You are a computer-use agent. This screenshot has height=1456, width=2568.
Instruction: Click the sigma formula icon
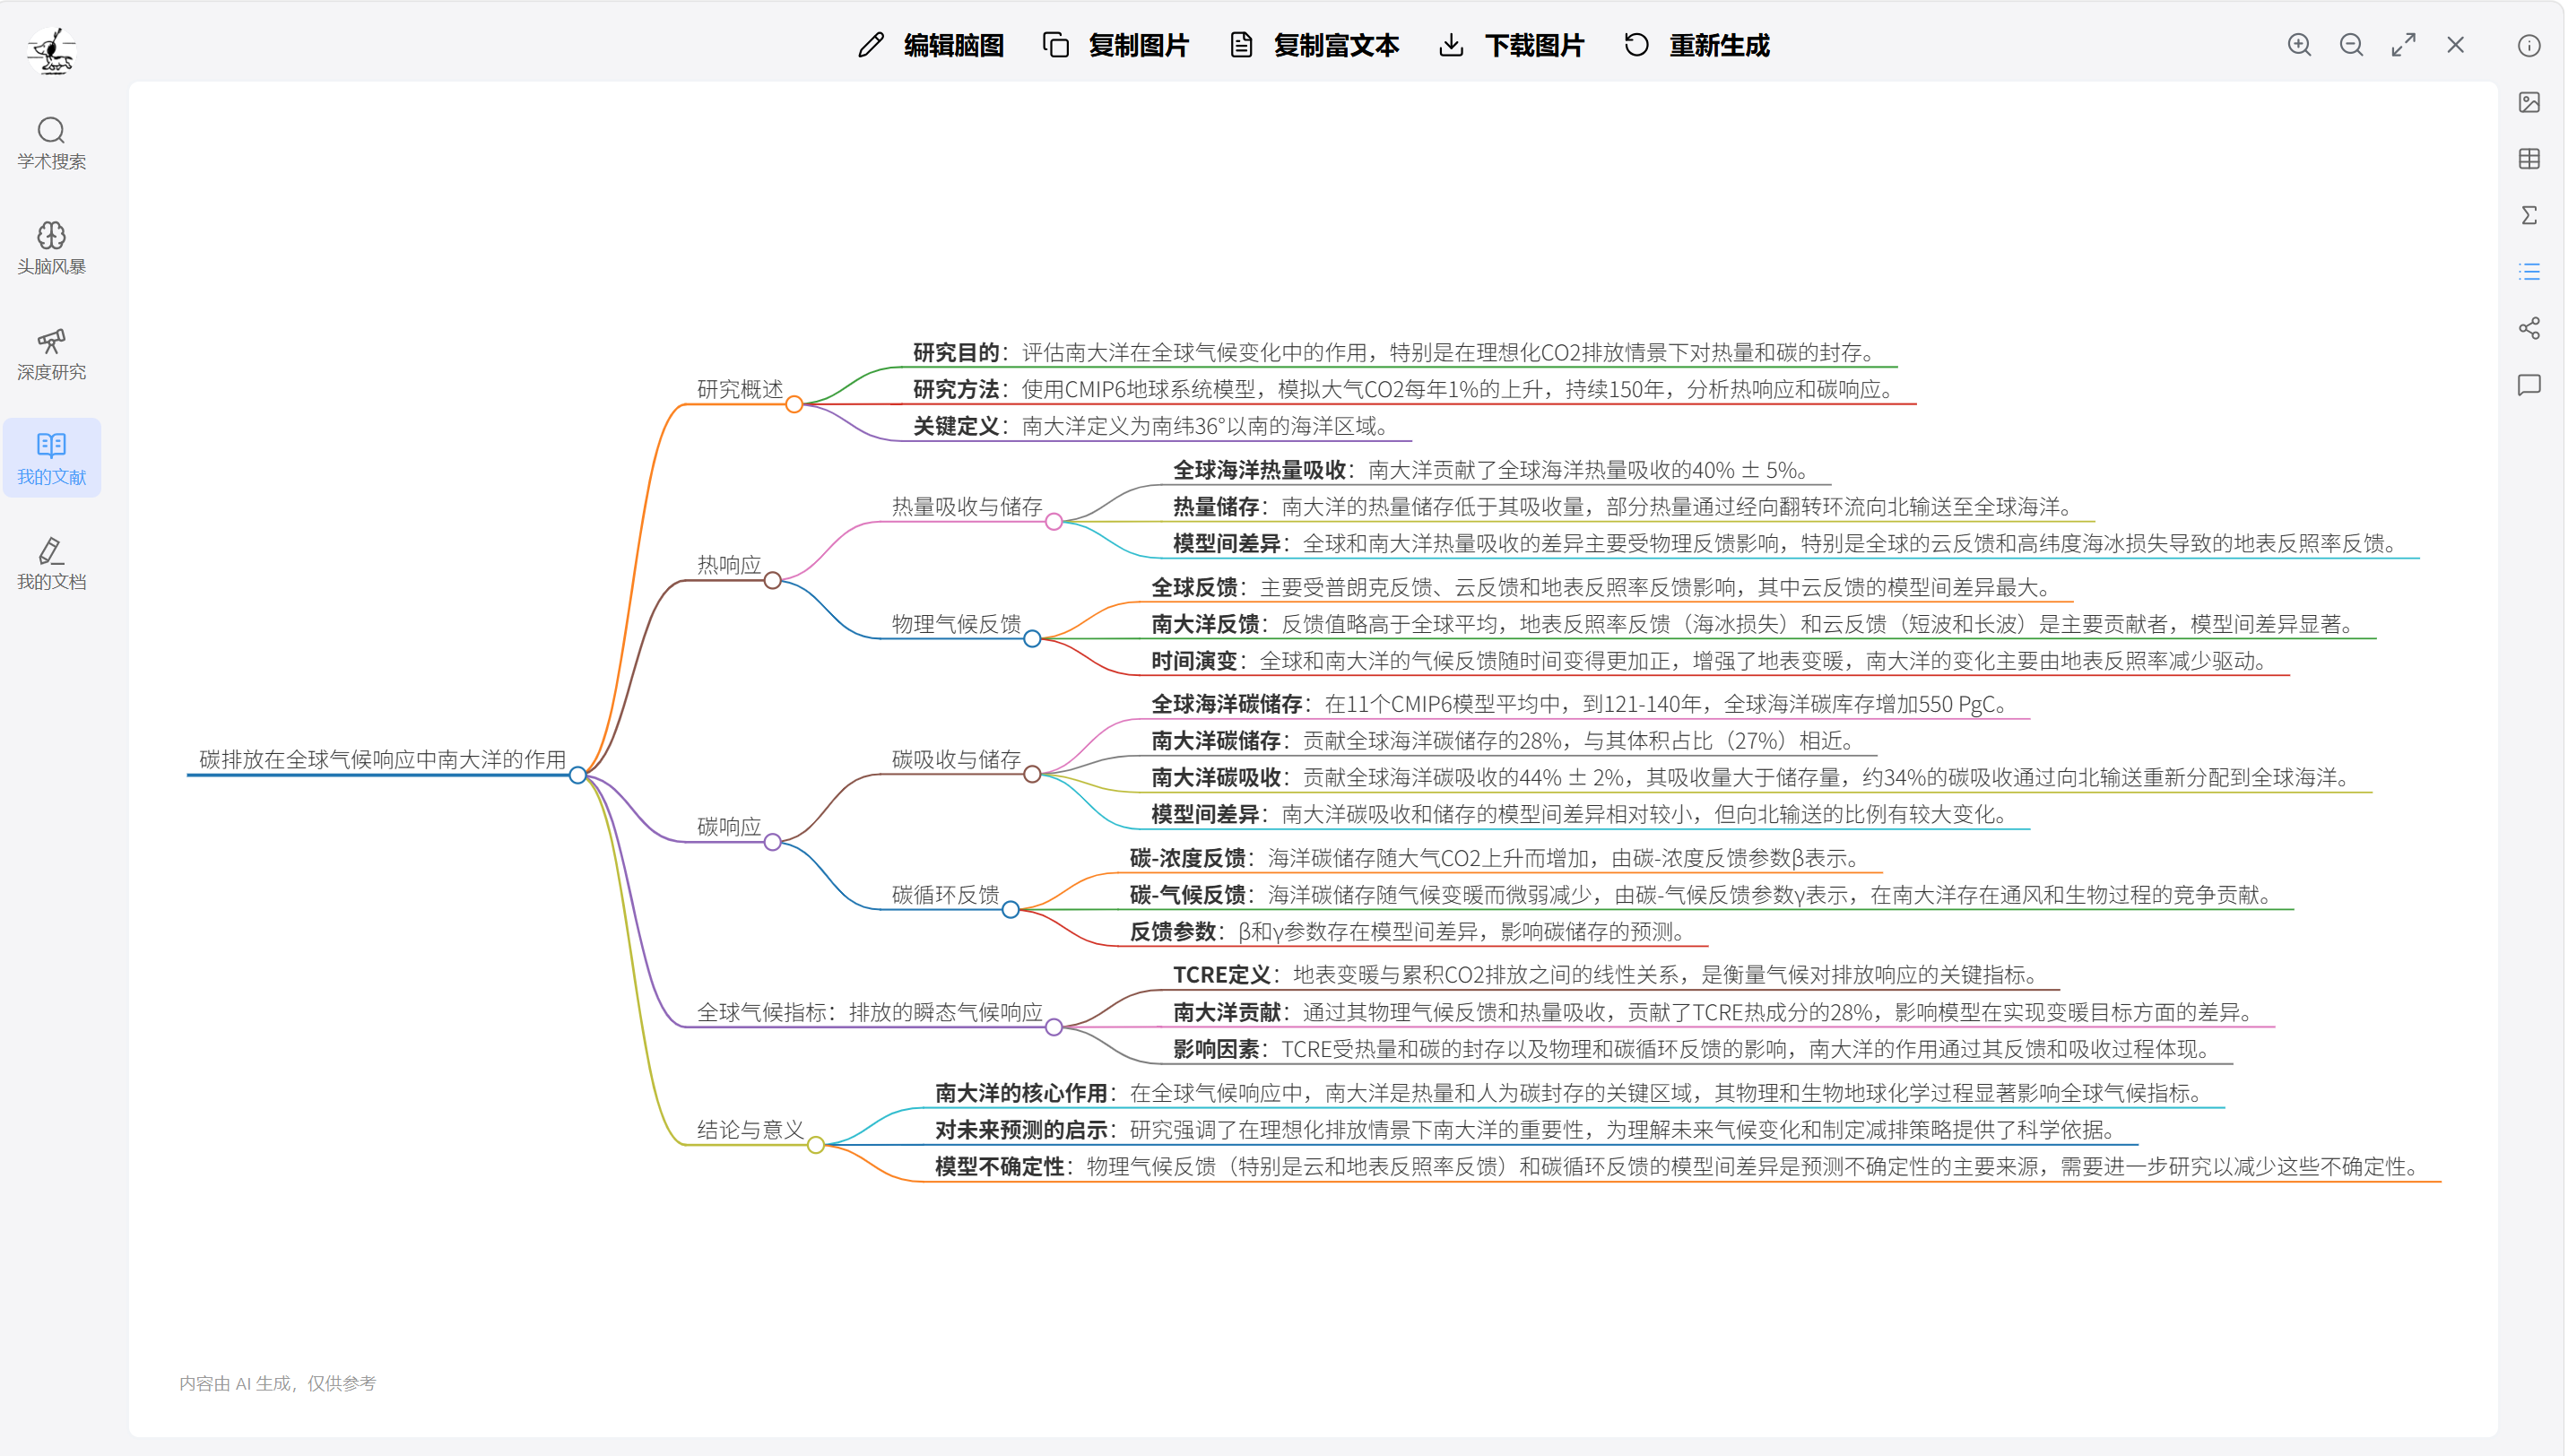point(2530,214)
